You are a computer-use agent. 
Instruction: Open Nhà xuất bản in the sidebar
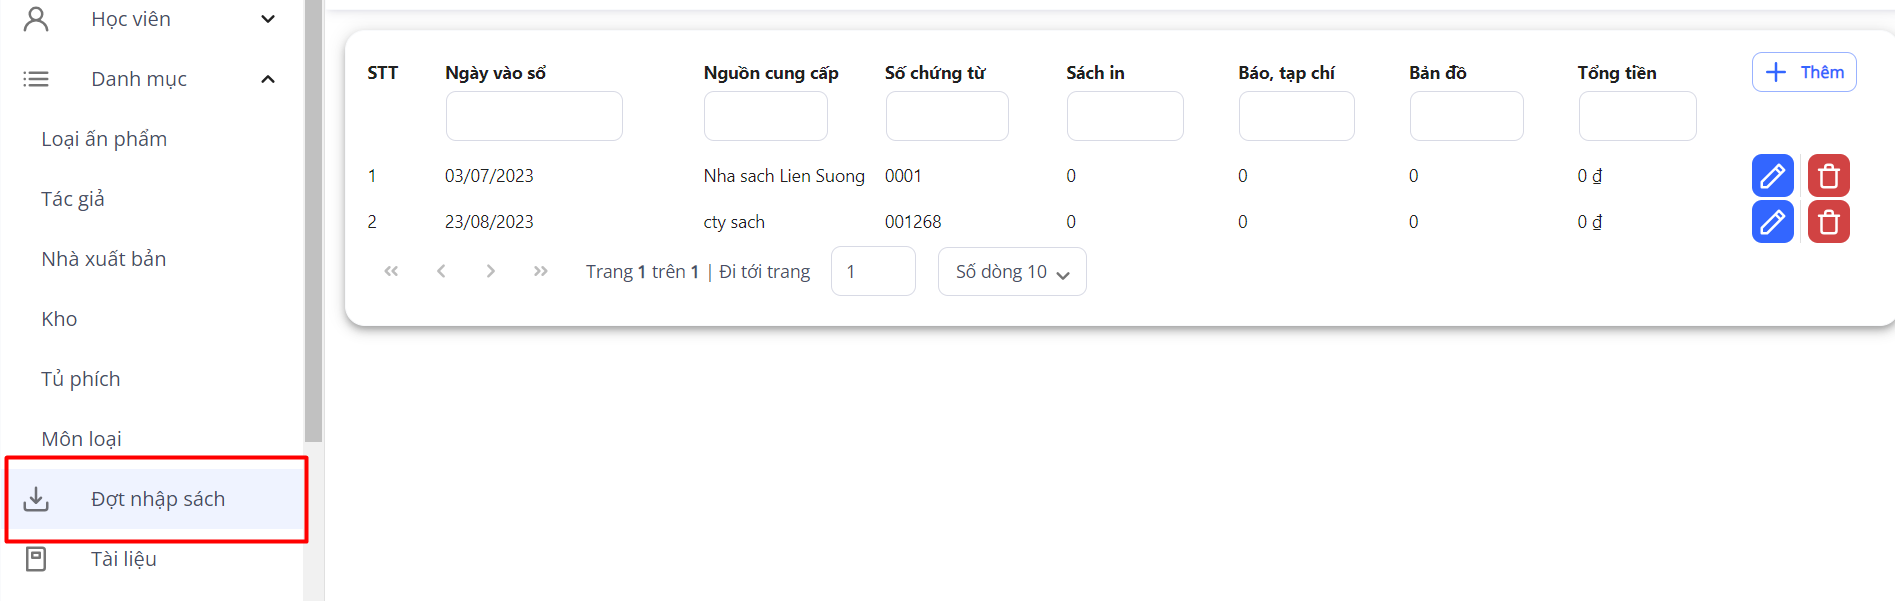pyautogui.click(x=104, y=259)
